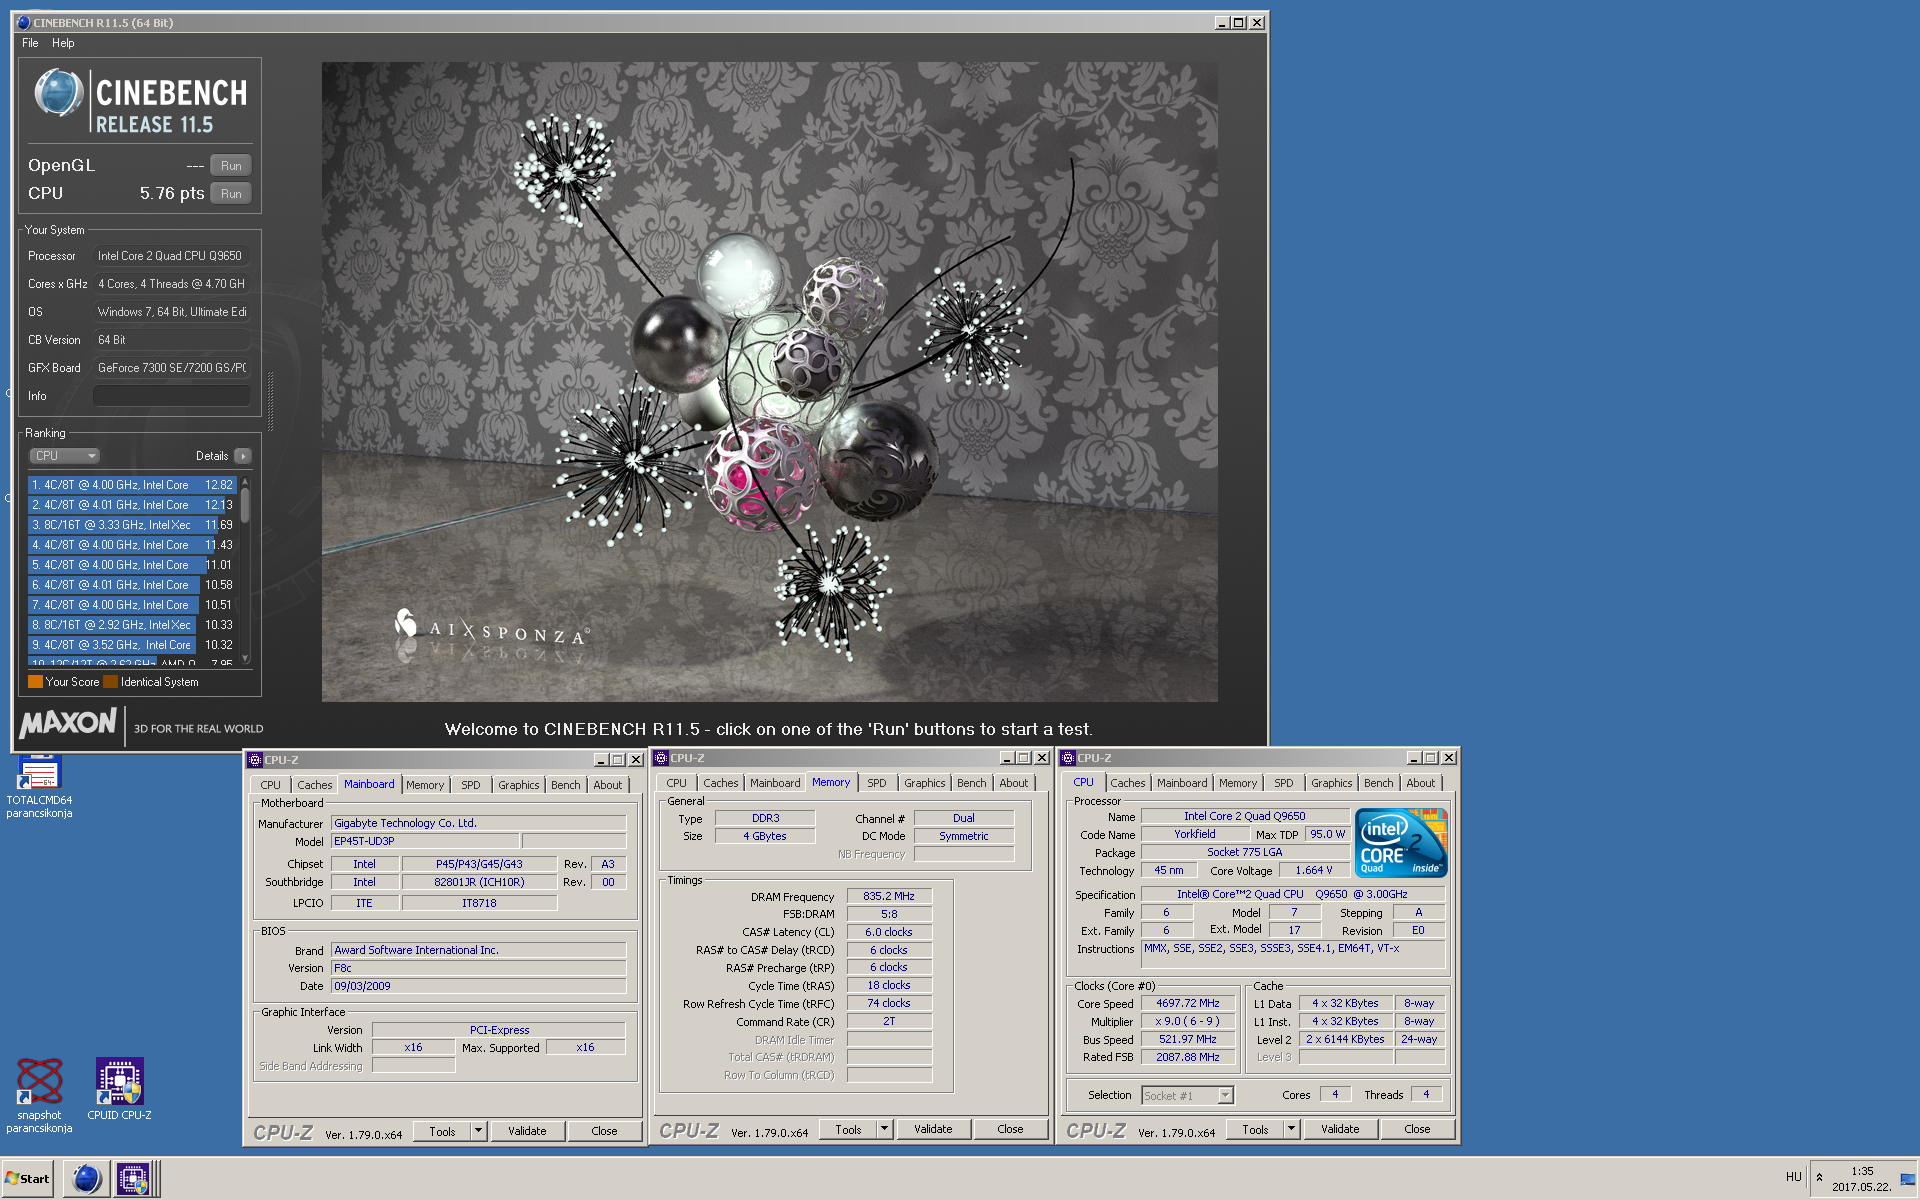The image size is (1920, 1200).
Task: Open Bench tab in Memory CPU-Z window
Action: [x=971, y=783]
